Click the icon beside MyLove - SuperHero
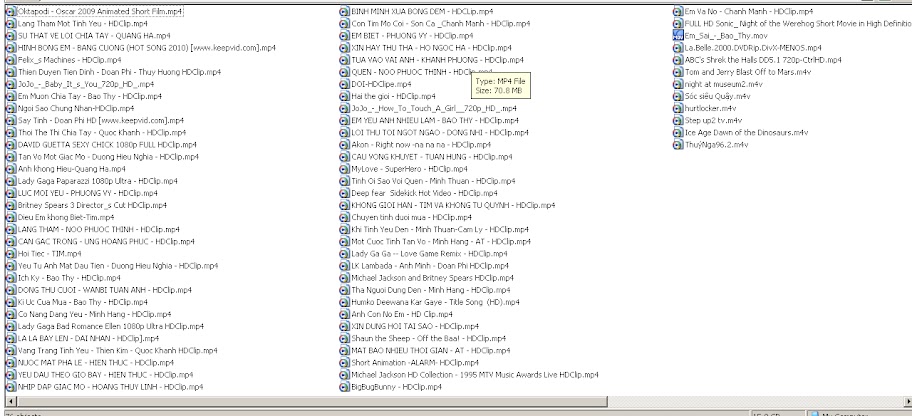The height and width of the screenshot is (416, 912). 344,169
